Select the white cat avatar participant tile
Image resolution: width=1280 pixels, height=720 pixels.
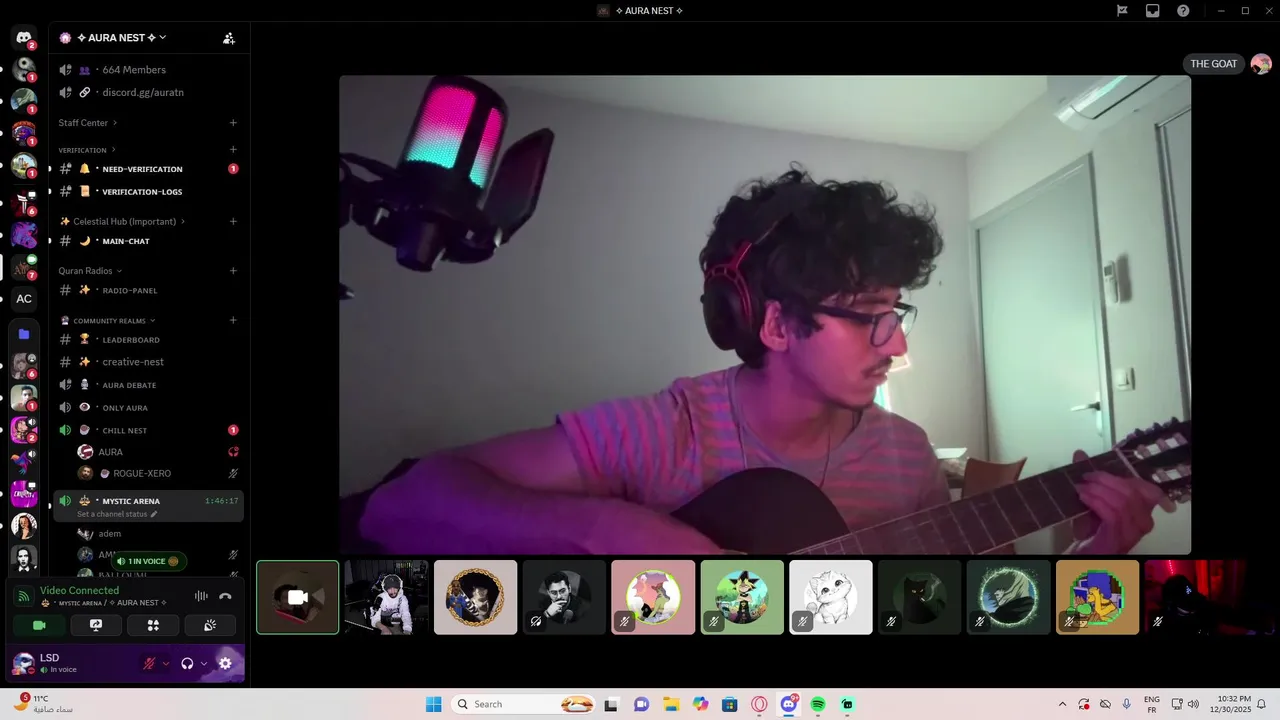coord(831,597)
